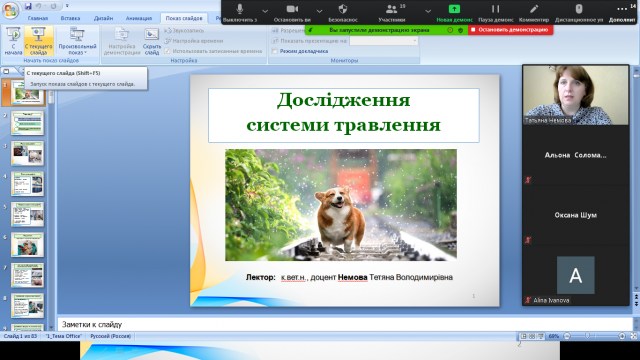Select slide 4 thumbnail

27,184
